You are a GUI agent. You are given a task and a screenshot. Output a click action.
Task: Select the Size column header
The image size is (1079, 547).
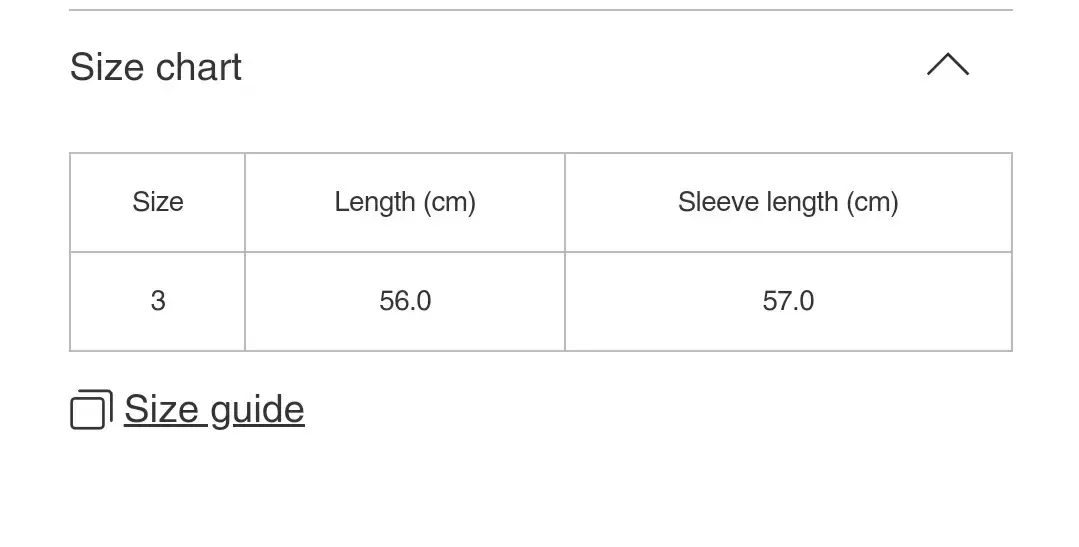[x=158, y=202]
